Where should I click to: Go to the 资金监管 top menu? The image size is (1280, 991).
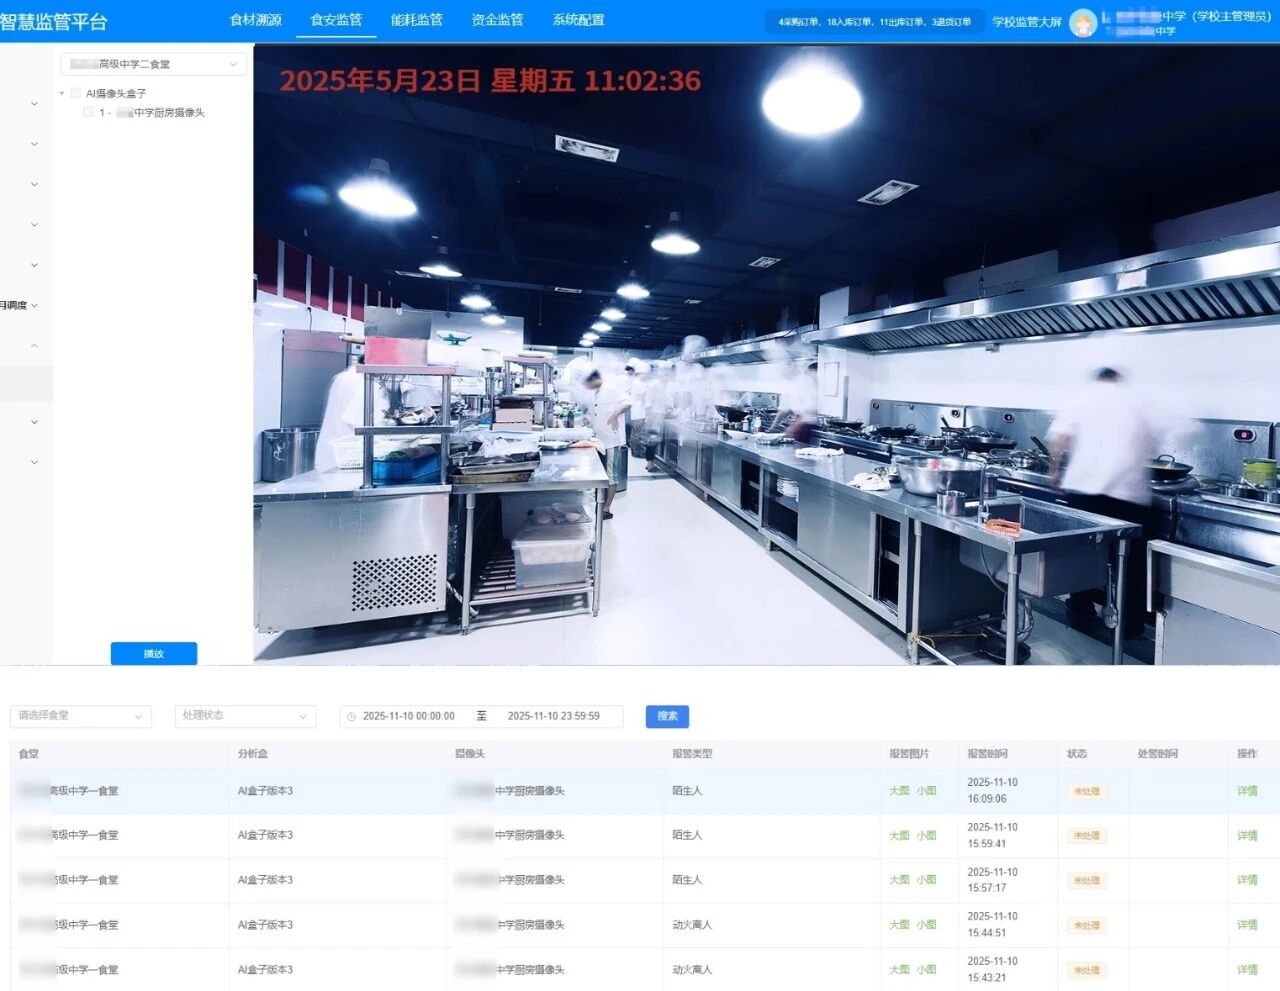pos(497,20)
